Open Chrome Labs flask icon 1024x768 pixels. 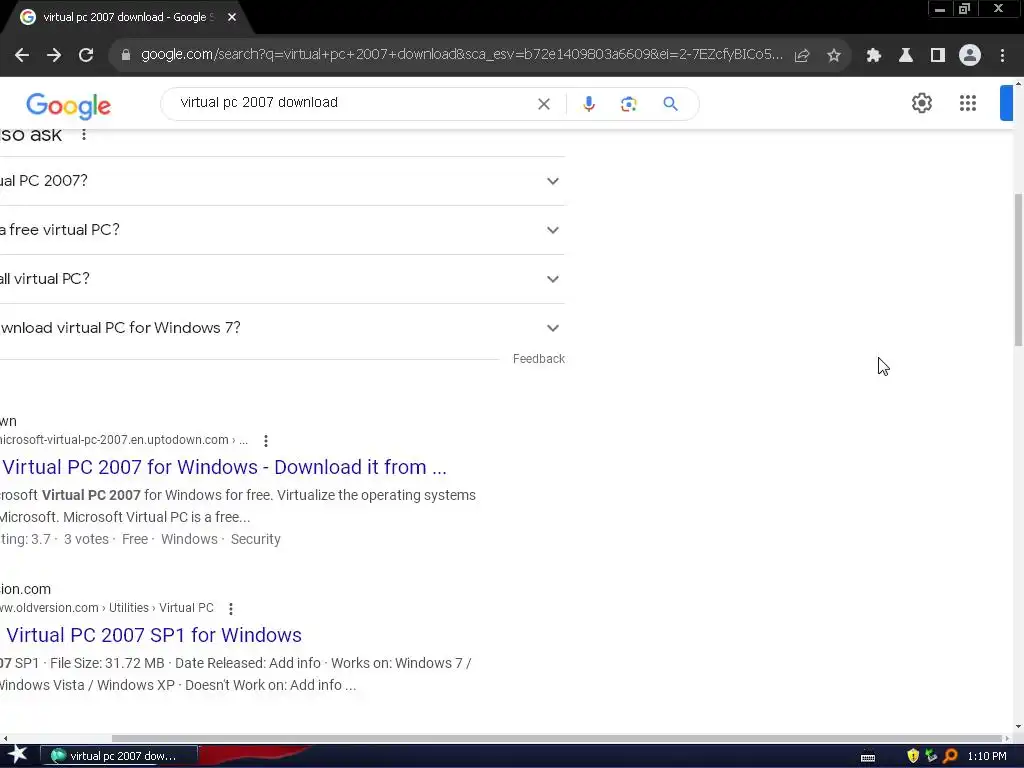point(906,56)
